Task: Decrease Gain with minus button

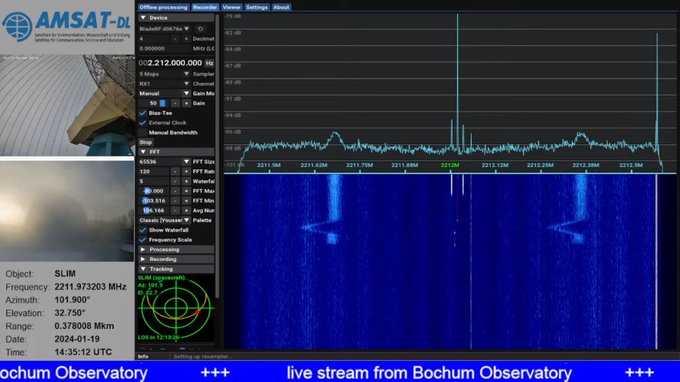Action: pyautogui.click(x=175, y=103)
